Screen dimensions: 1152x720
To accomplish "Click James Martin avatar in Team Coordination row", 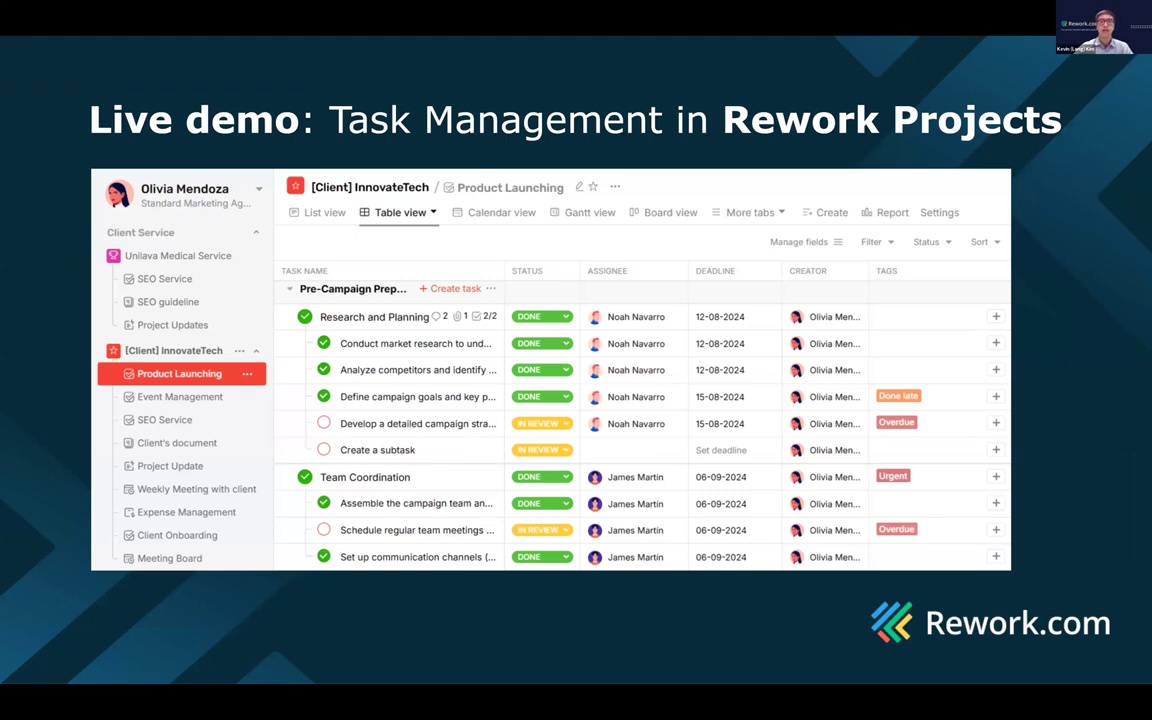I will (x=595, y=478).
